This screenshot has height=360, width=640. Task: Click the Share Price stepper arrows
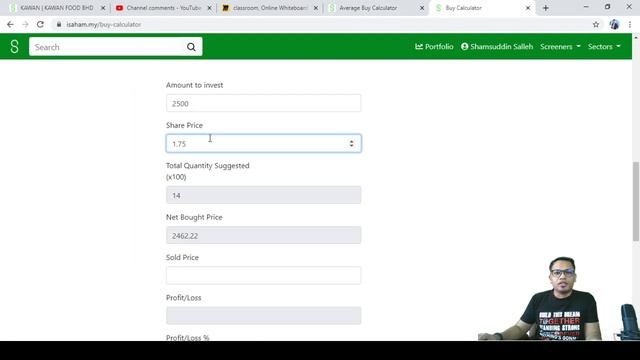(351, 144)
